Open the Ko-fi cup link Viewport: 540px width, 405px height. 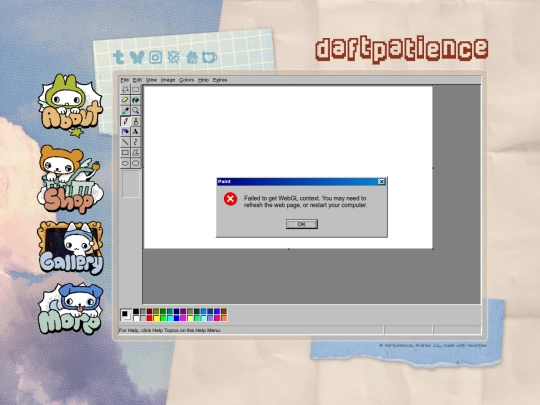coord(209,57)
